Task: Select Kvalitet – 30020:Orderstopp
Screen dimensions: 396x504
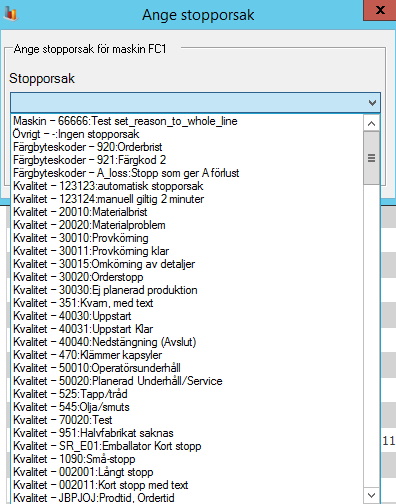Action: pos(187,277)
